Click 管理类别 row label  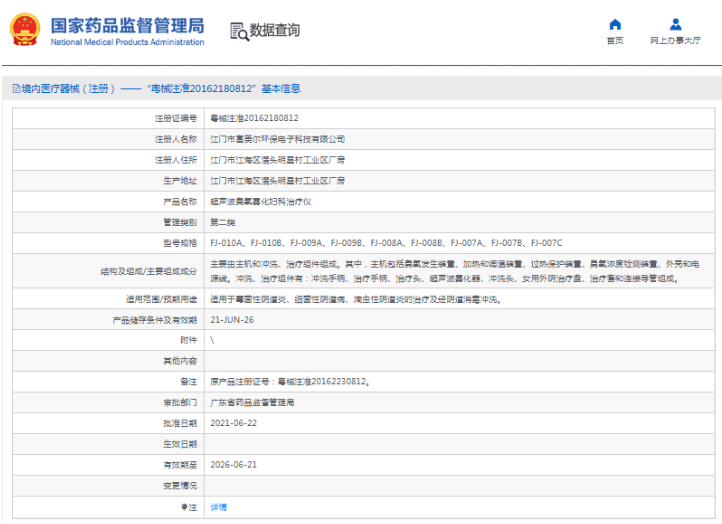tap(180, 222)
